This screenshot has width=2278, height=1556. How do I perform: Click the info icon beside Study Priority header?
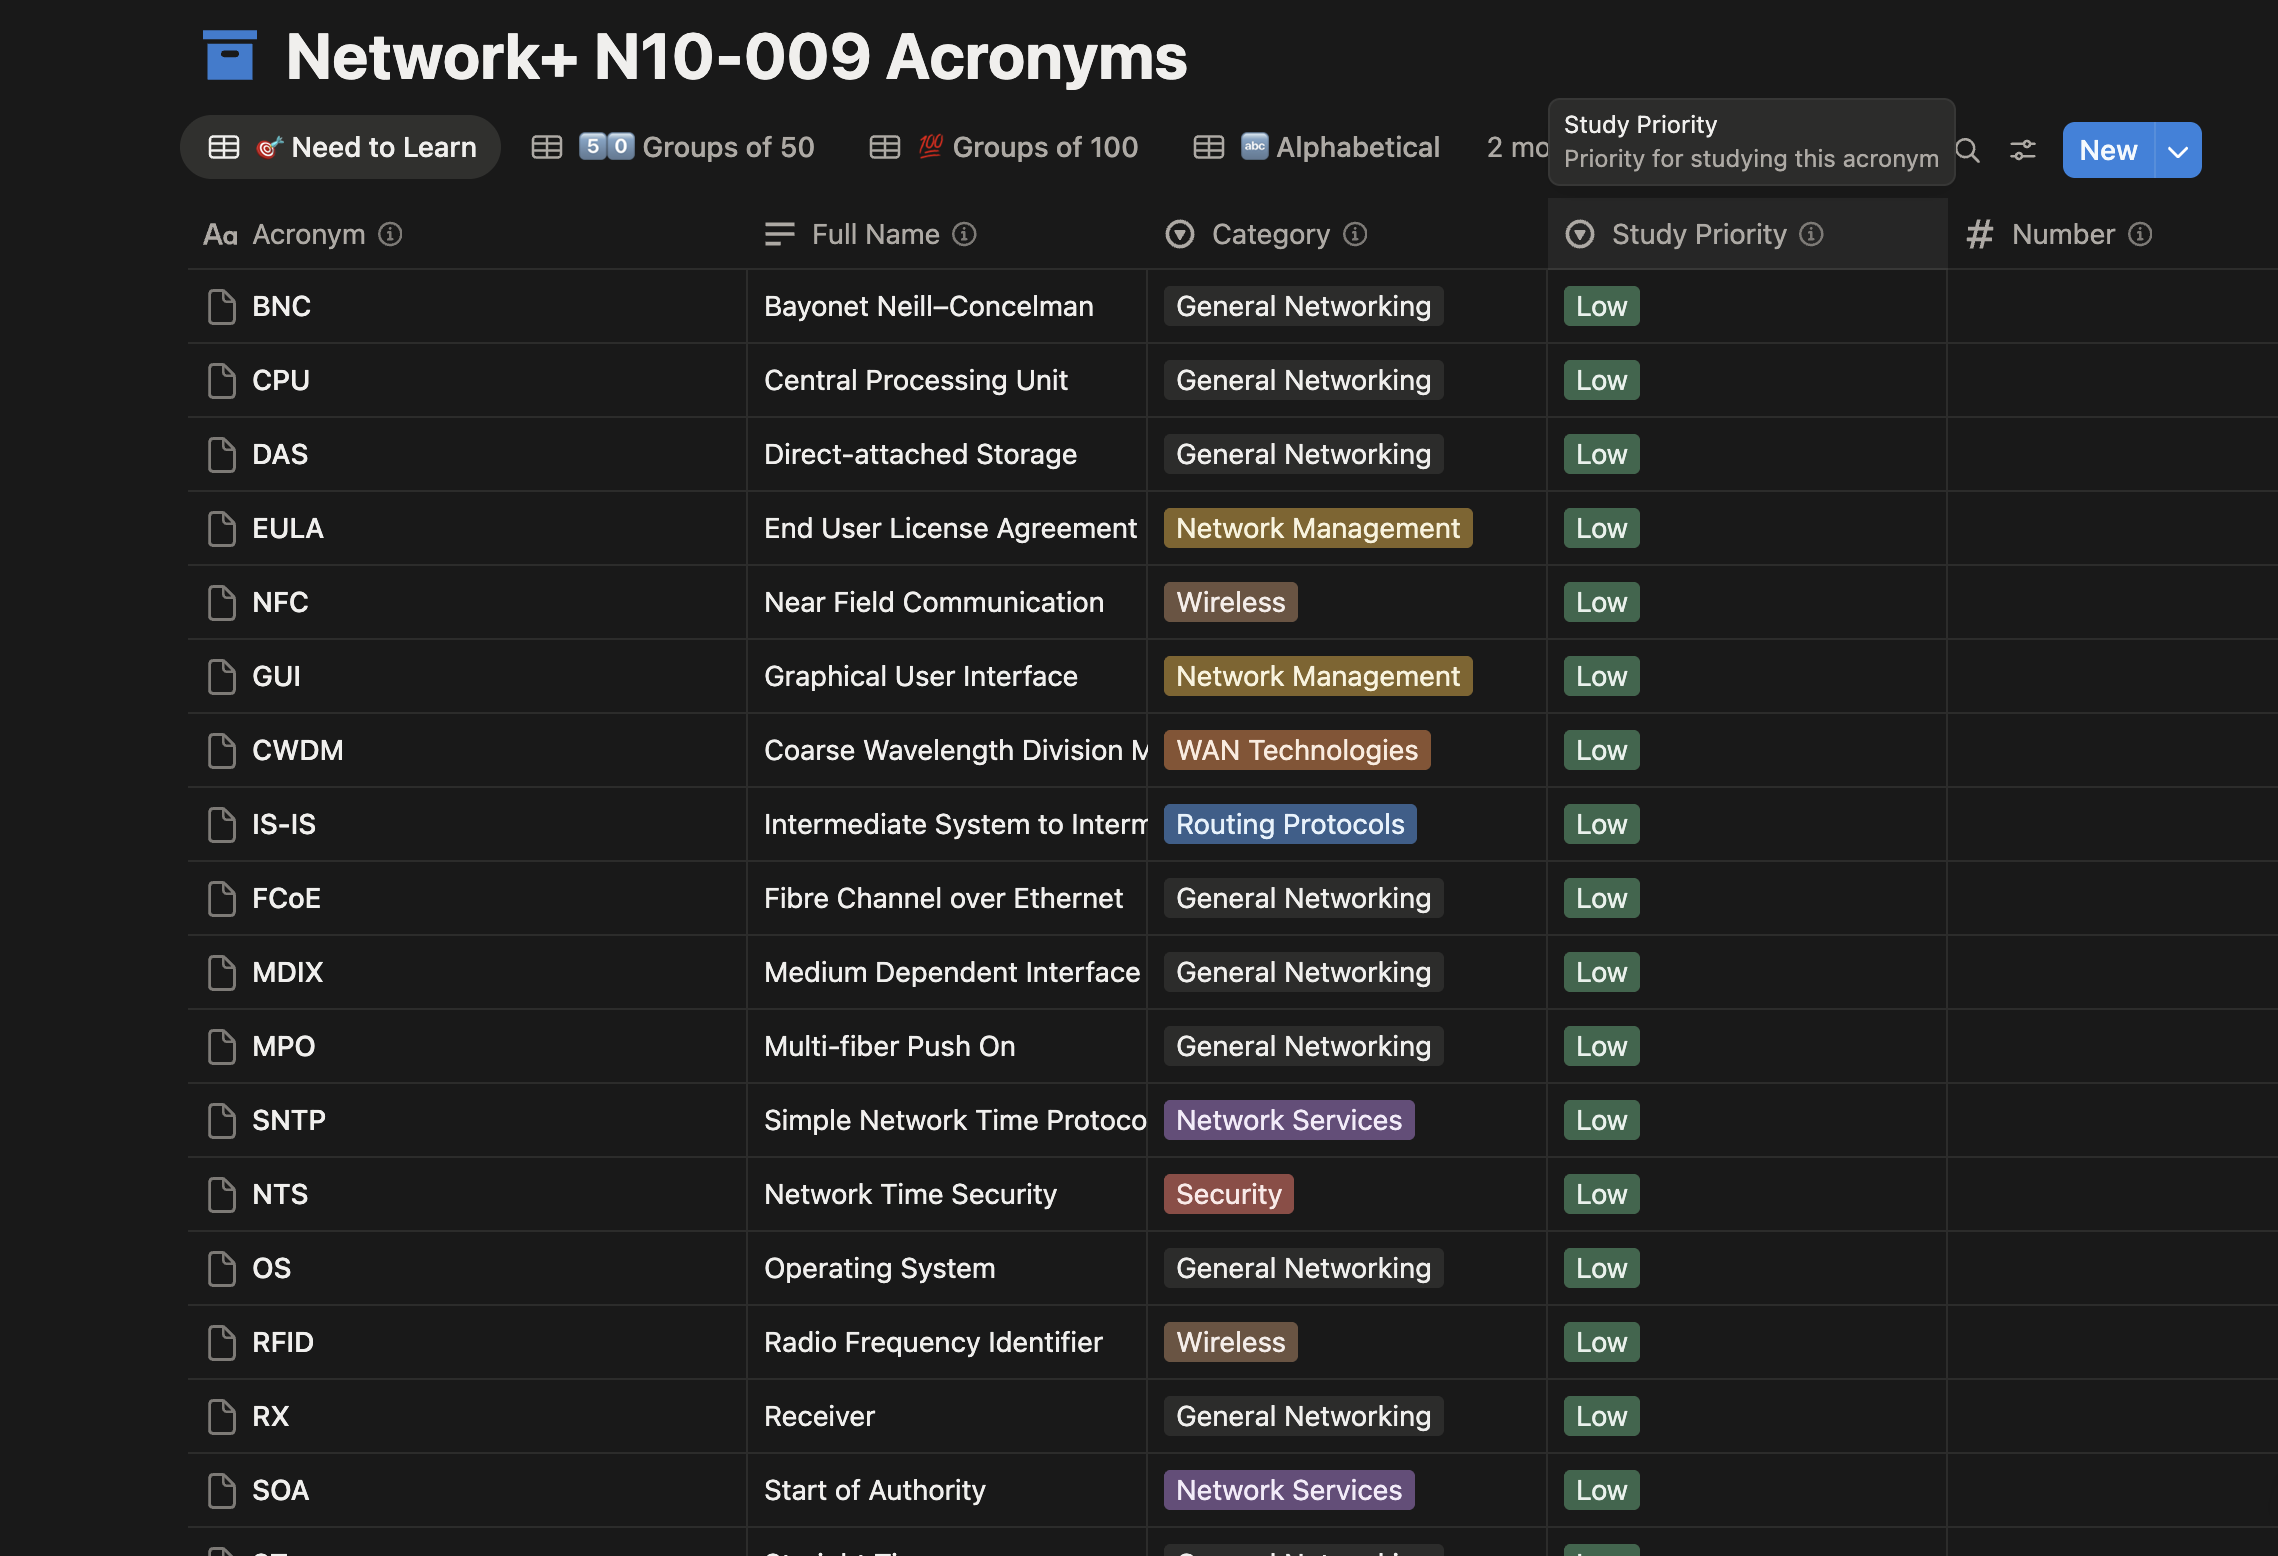click(1811, 234)
